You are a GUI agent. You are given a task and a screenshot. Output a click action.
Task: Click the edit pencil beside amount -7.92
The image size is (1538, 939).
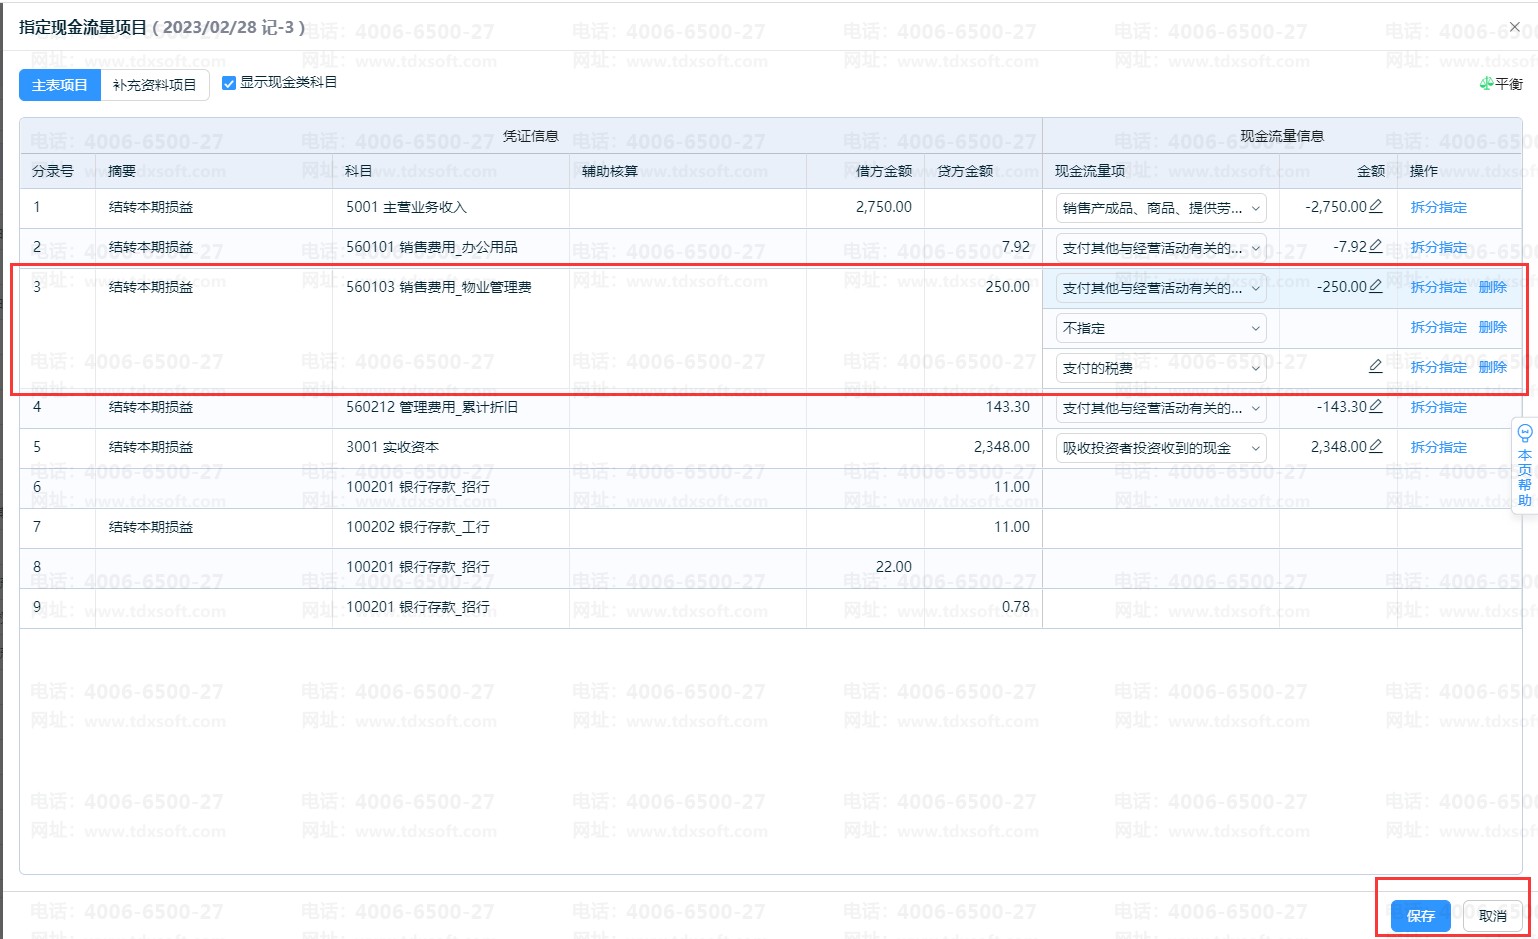[x=1376, y=247]
